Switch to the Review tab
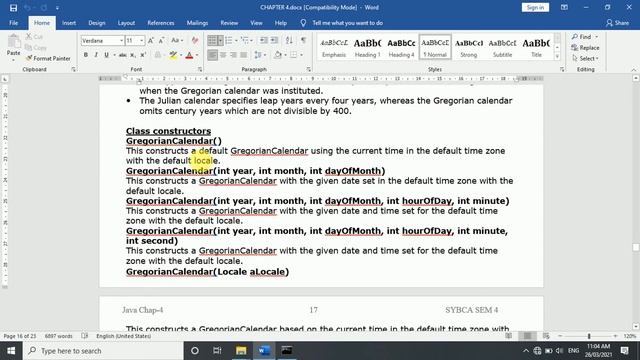This screenshot has width=640, height=360. tap(229, 23)
